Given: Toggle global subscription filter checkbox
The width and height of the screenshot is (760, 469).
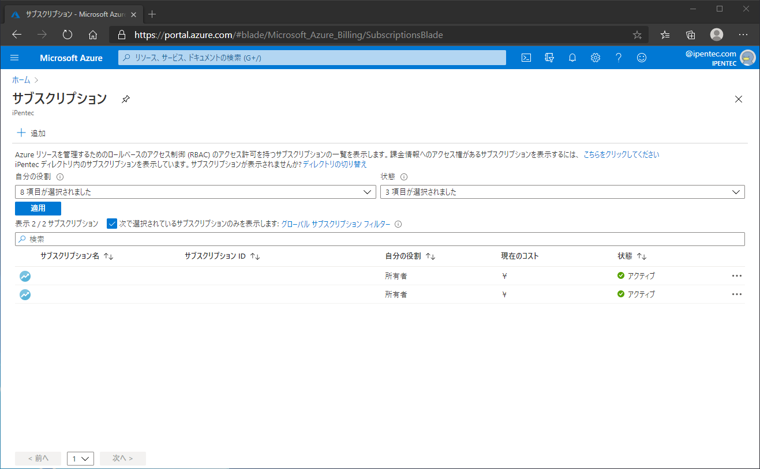Looking at the screenshot, I should click(112, 223).
